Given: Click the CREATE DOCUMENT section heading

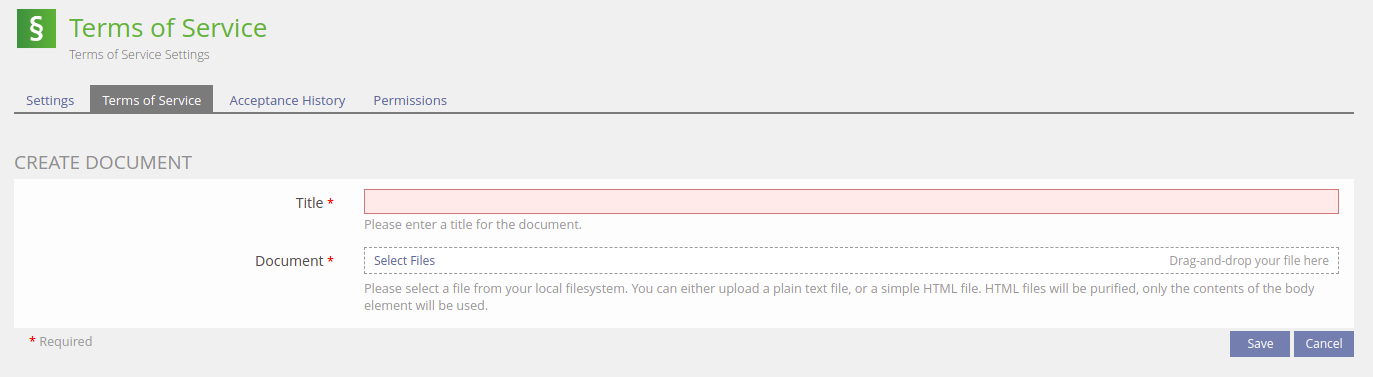Looking at the screenshot, I should point(103,162).
